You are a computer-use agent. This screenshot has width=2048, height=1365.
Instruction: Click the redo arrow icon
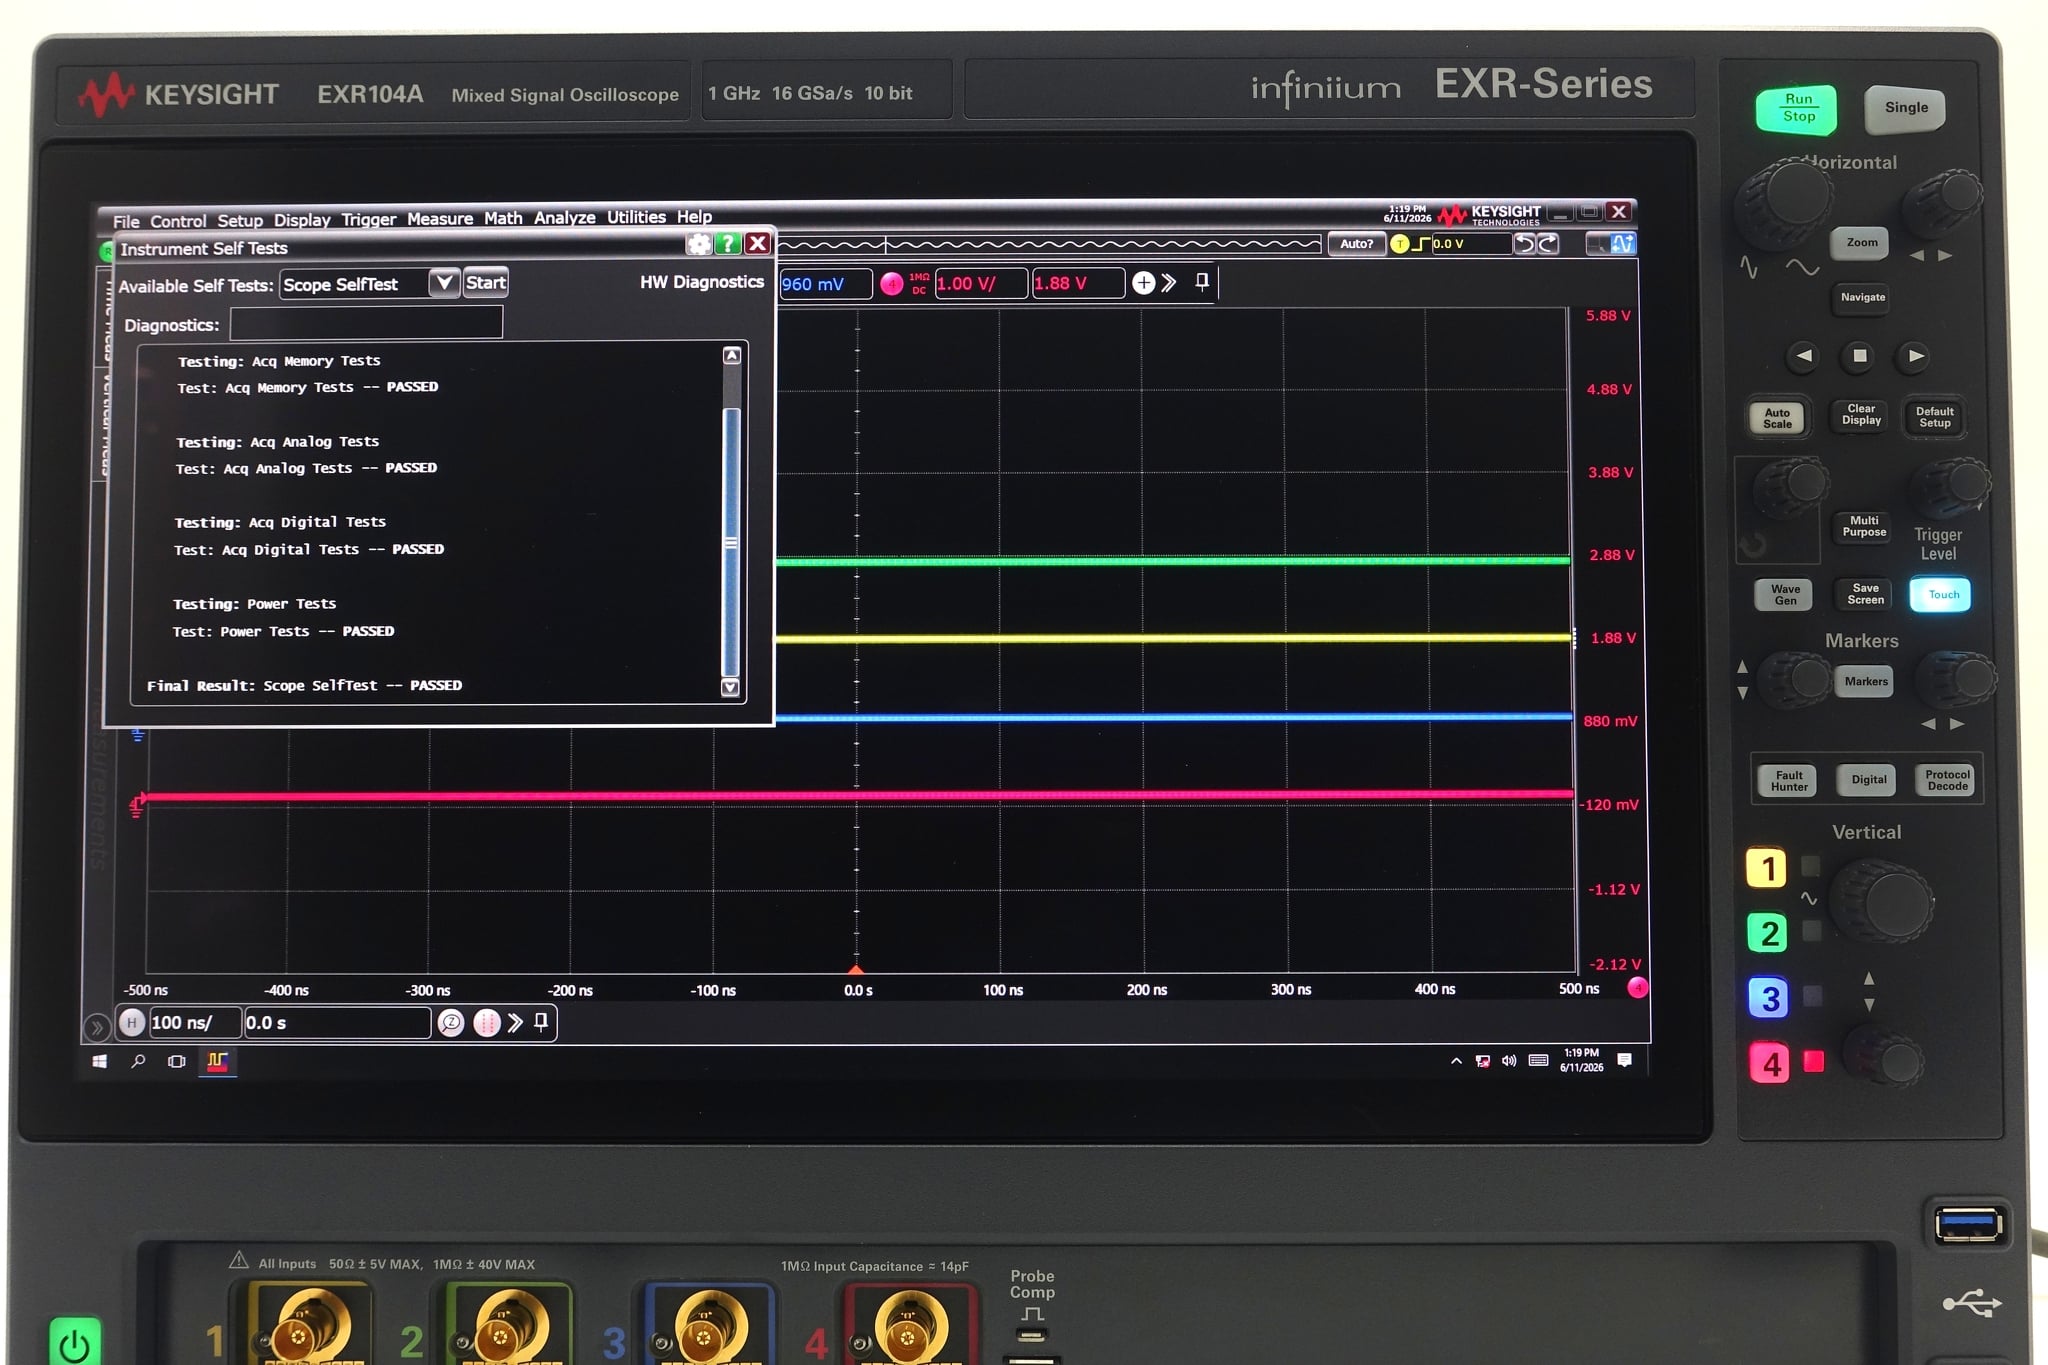[x=1548, y=244]
